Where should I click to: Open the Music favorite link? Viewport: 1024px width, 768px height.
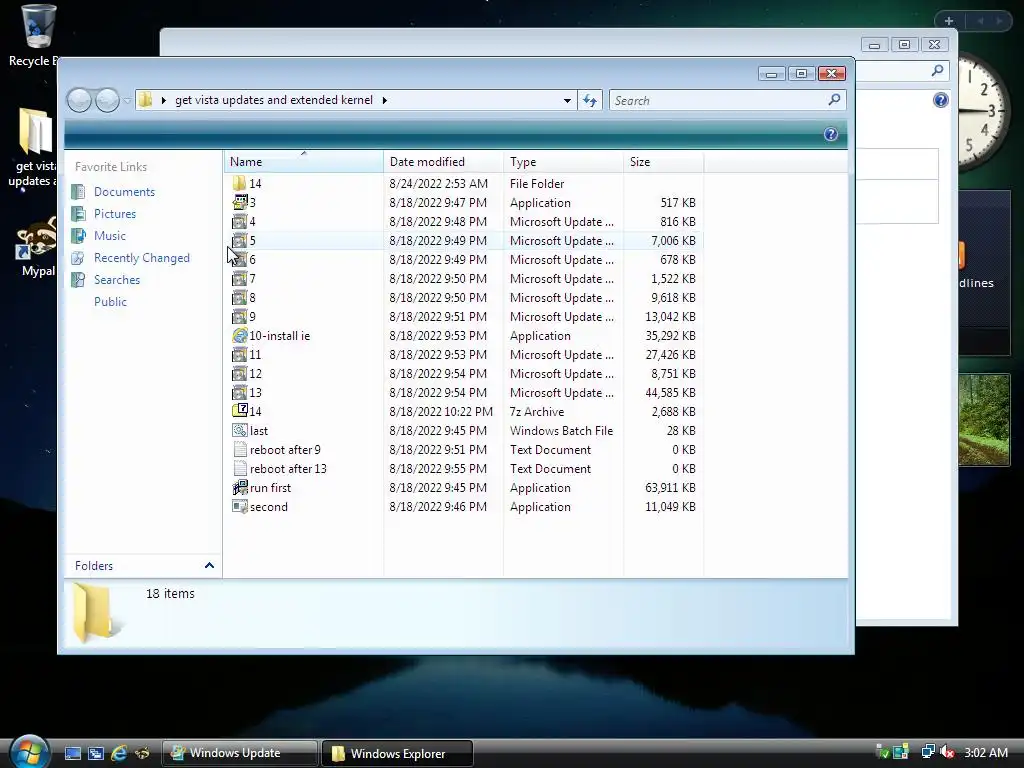coord(110,236)
